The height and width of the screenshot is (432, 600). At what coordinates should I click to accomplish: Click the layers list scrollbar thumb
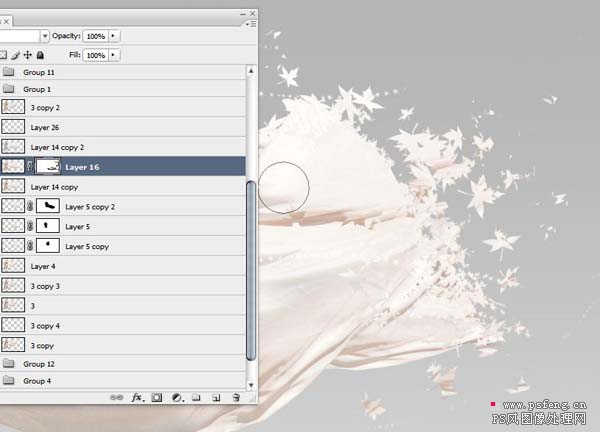[251, 271]
